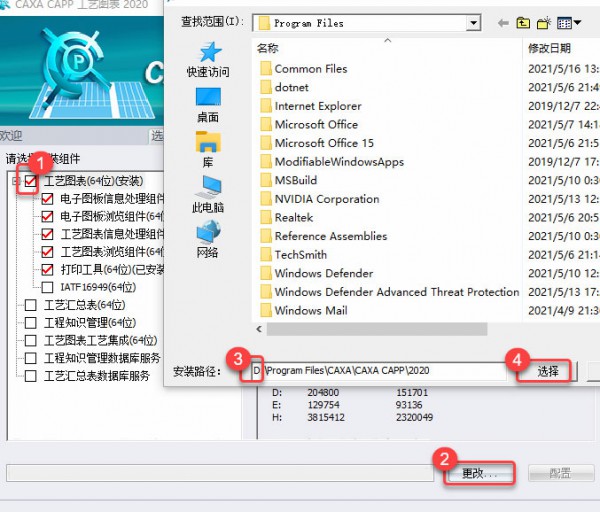Toggle 电子图板浏览组件 checkbox
Viewport: 600px width, 512px height.
(47, 217)
